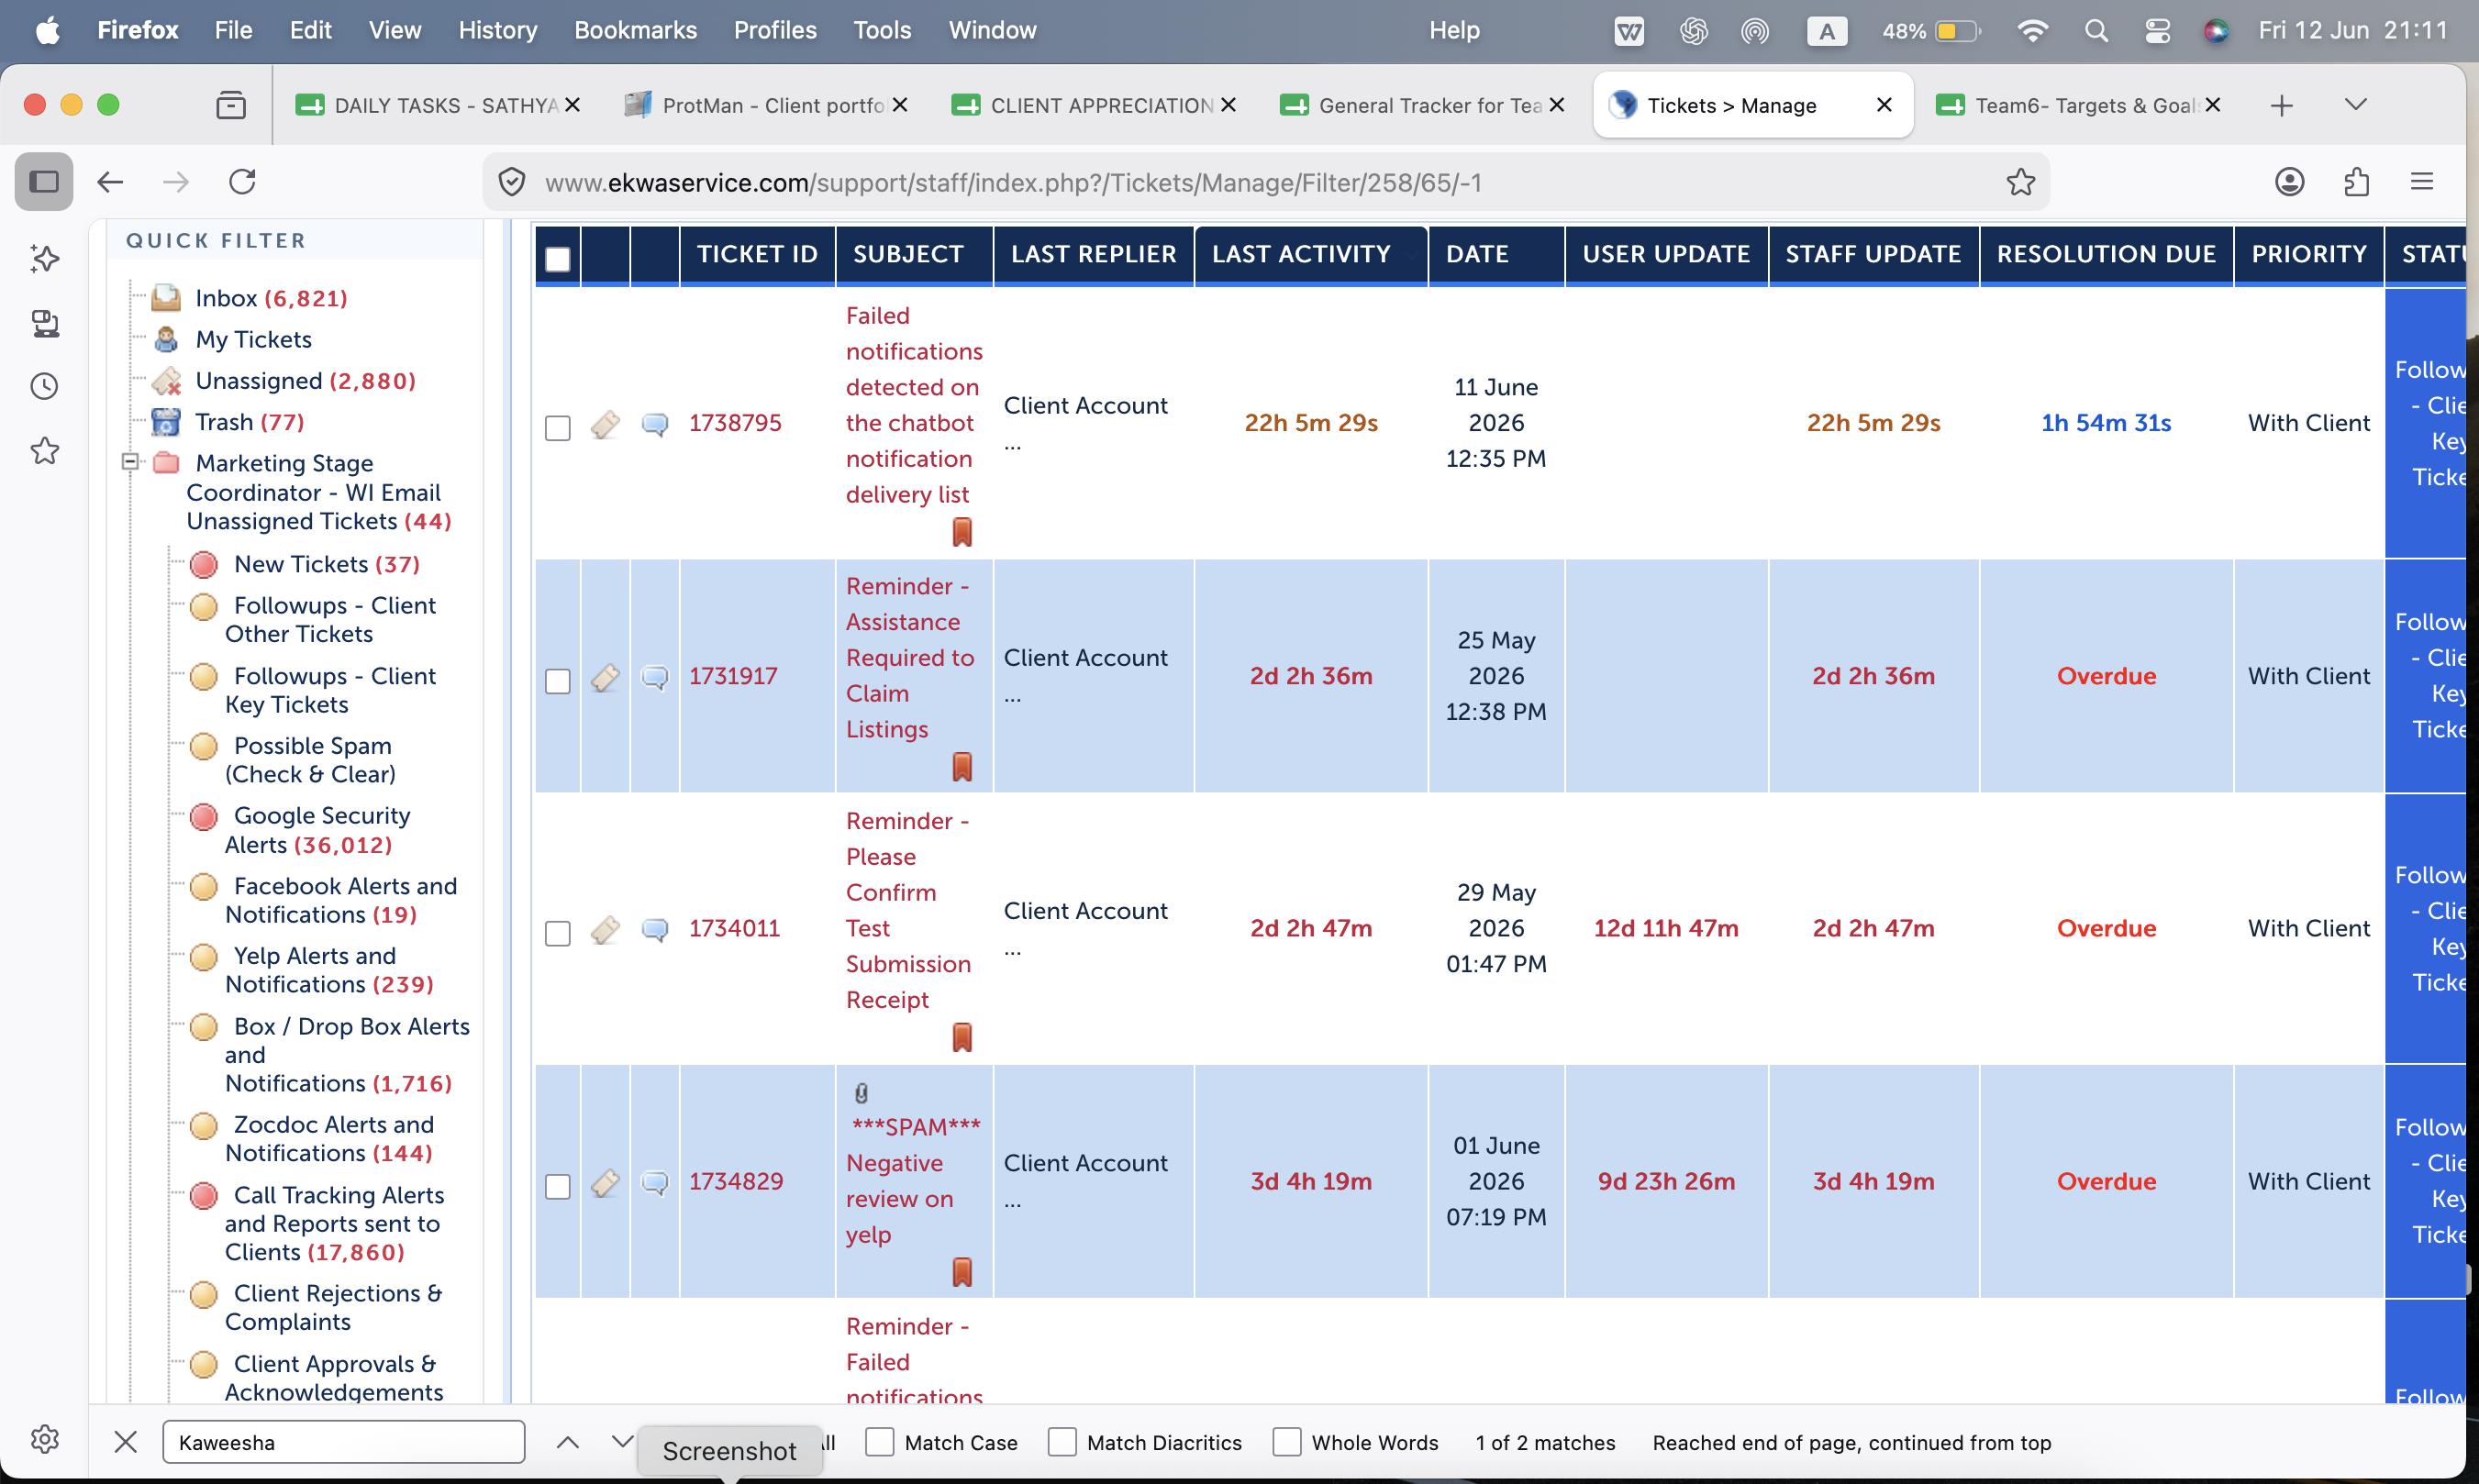The height and width of the screenshot is (1484, 2479).
Task: Switch to ProtMan - Client portfolio tab
Action: tap(764, 105)
